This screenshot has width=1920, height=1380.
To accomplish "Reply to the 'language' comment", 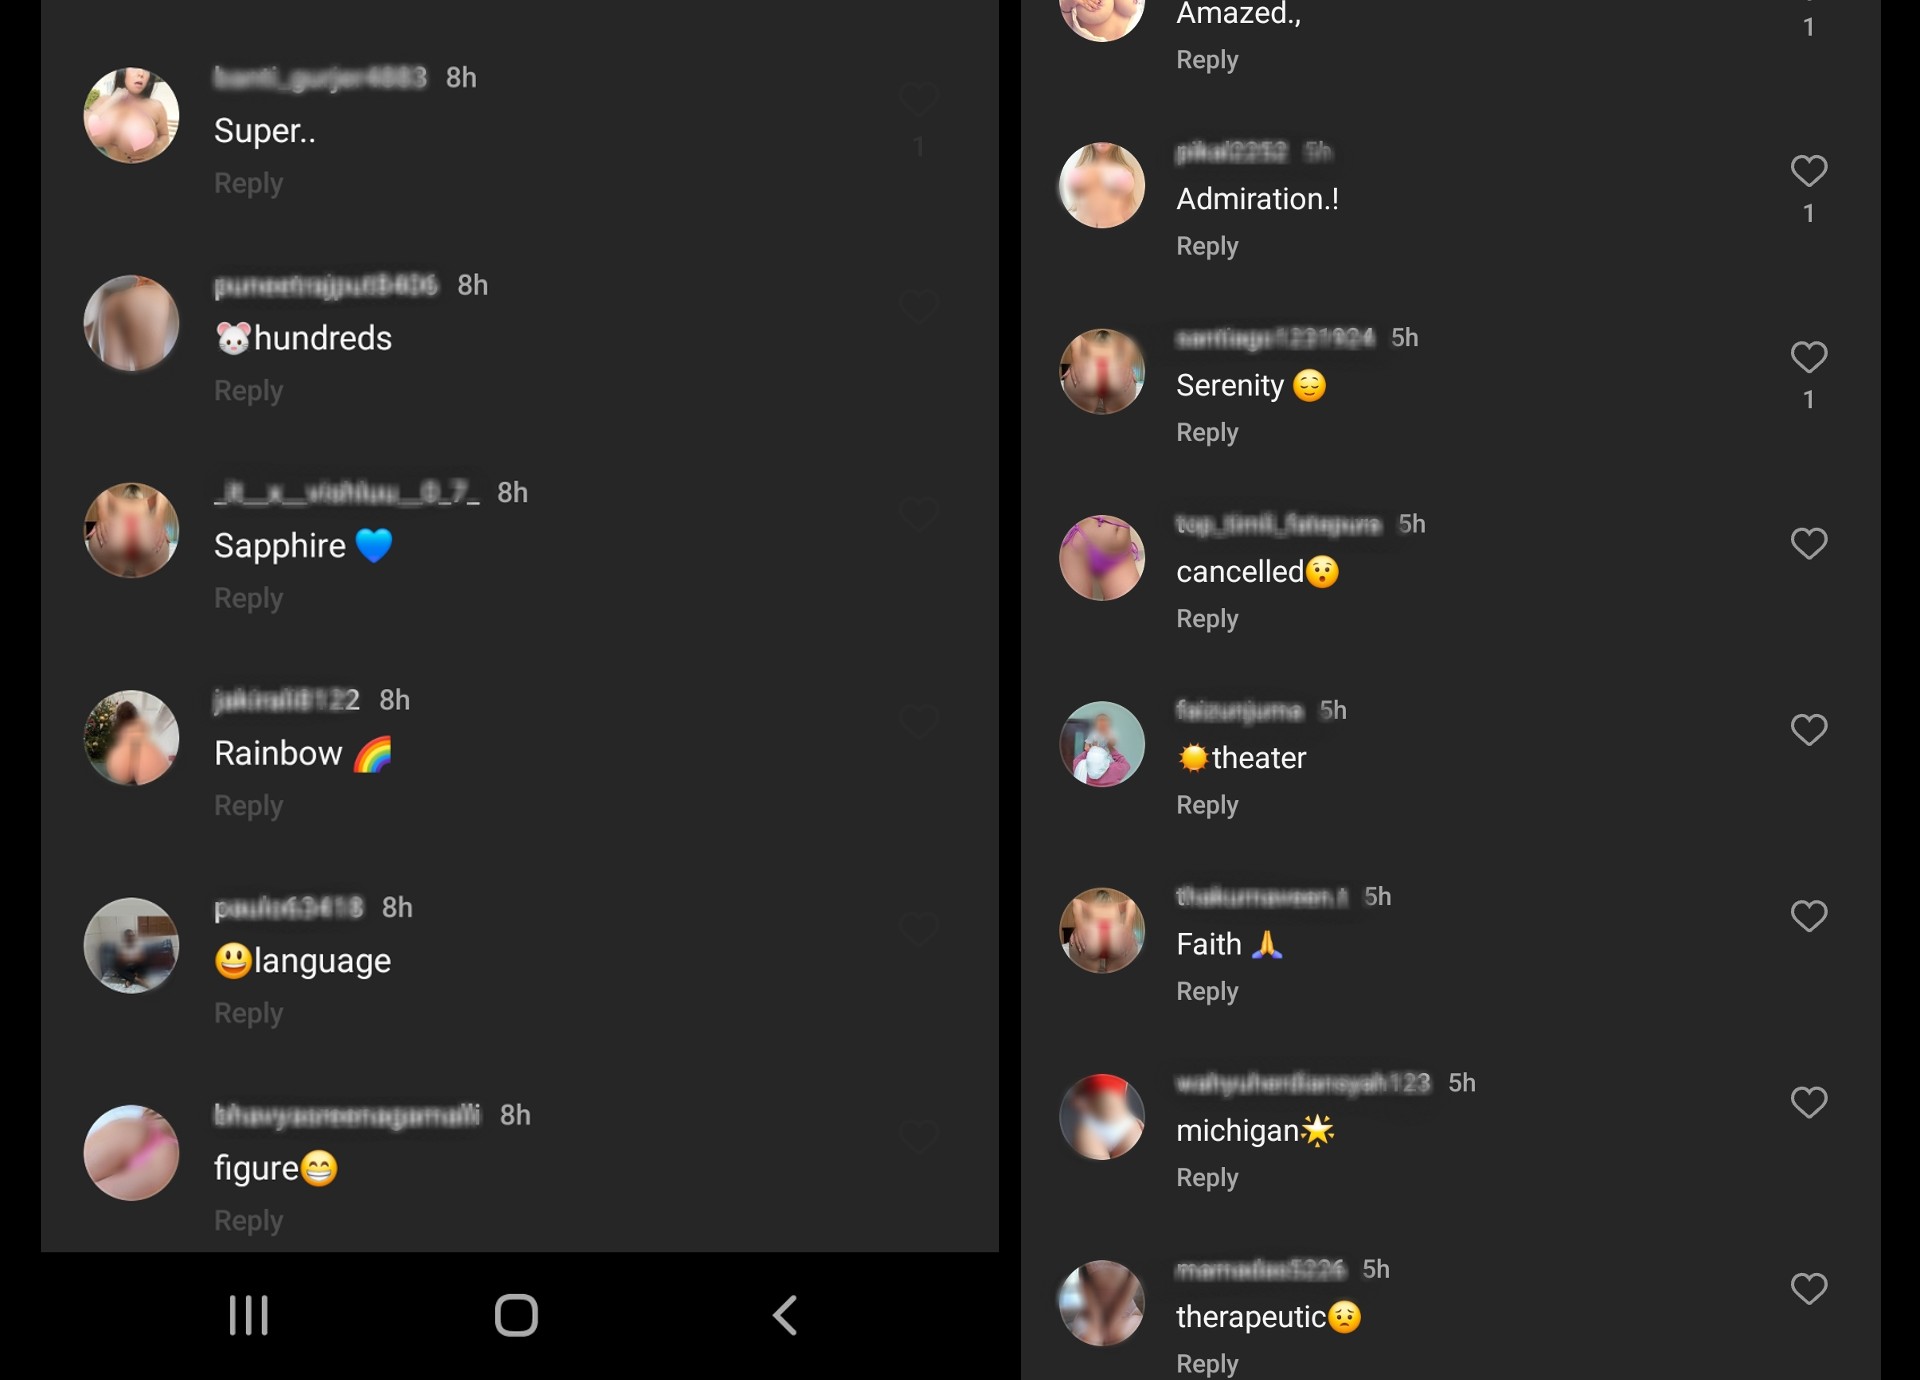I will pyautogui.click(x=249, y=1013).
